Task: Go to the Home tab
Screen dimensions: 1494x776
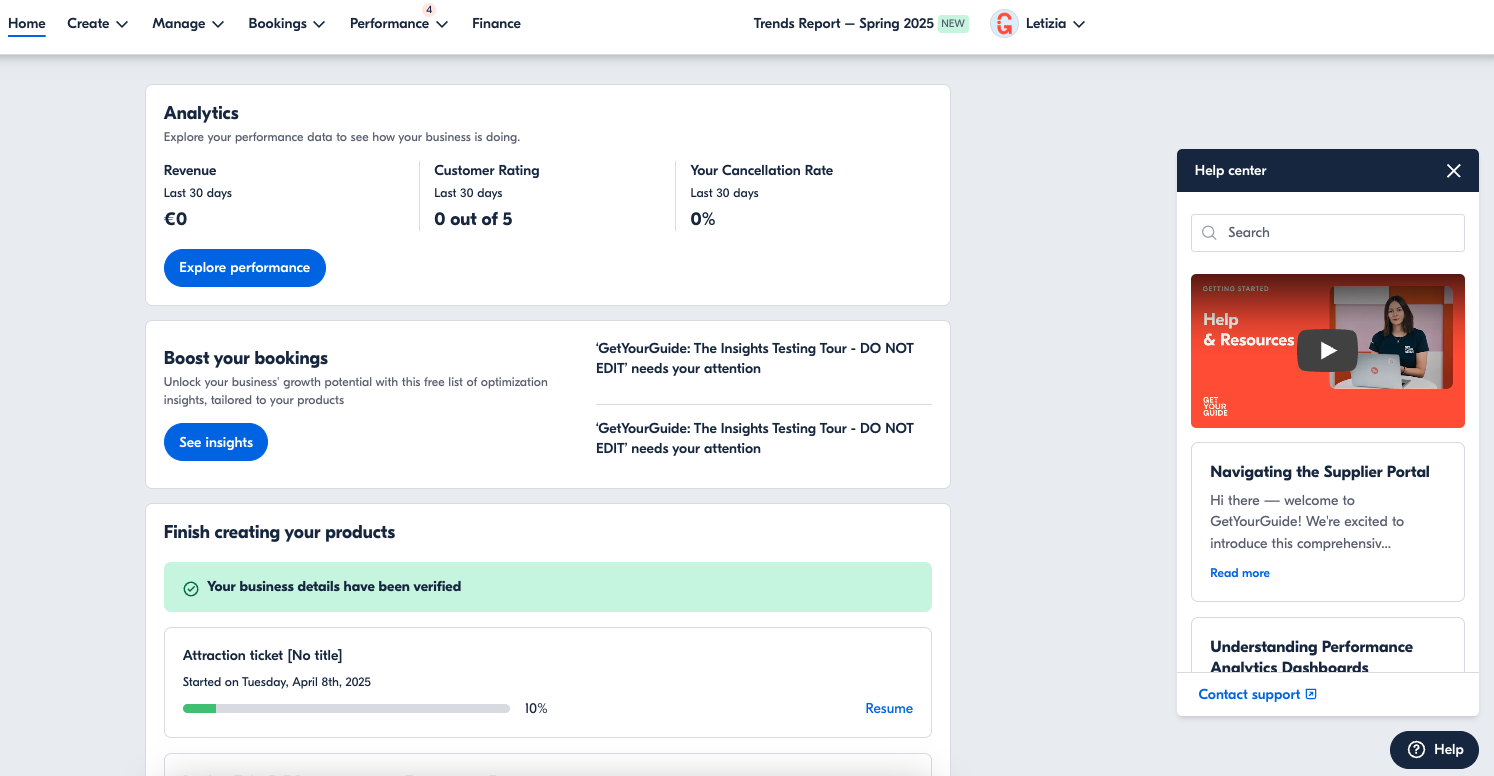Action: click(27, 24)
